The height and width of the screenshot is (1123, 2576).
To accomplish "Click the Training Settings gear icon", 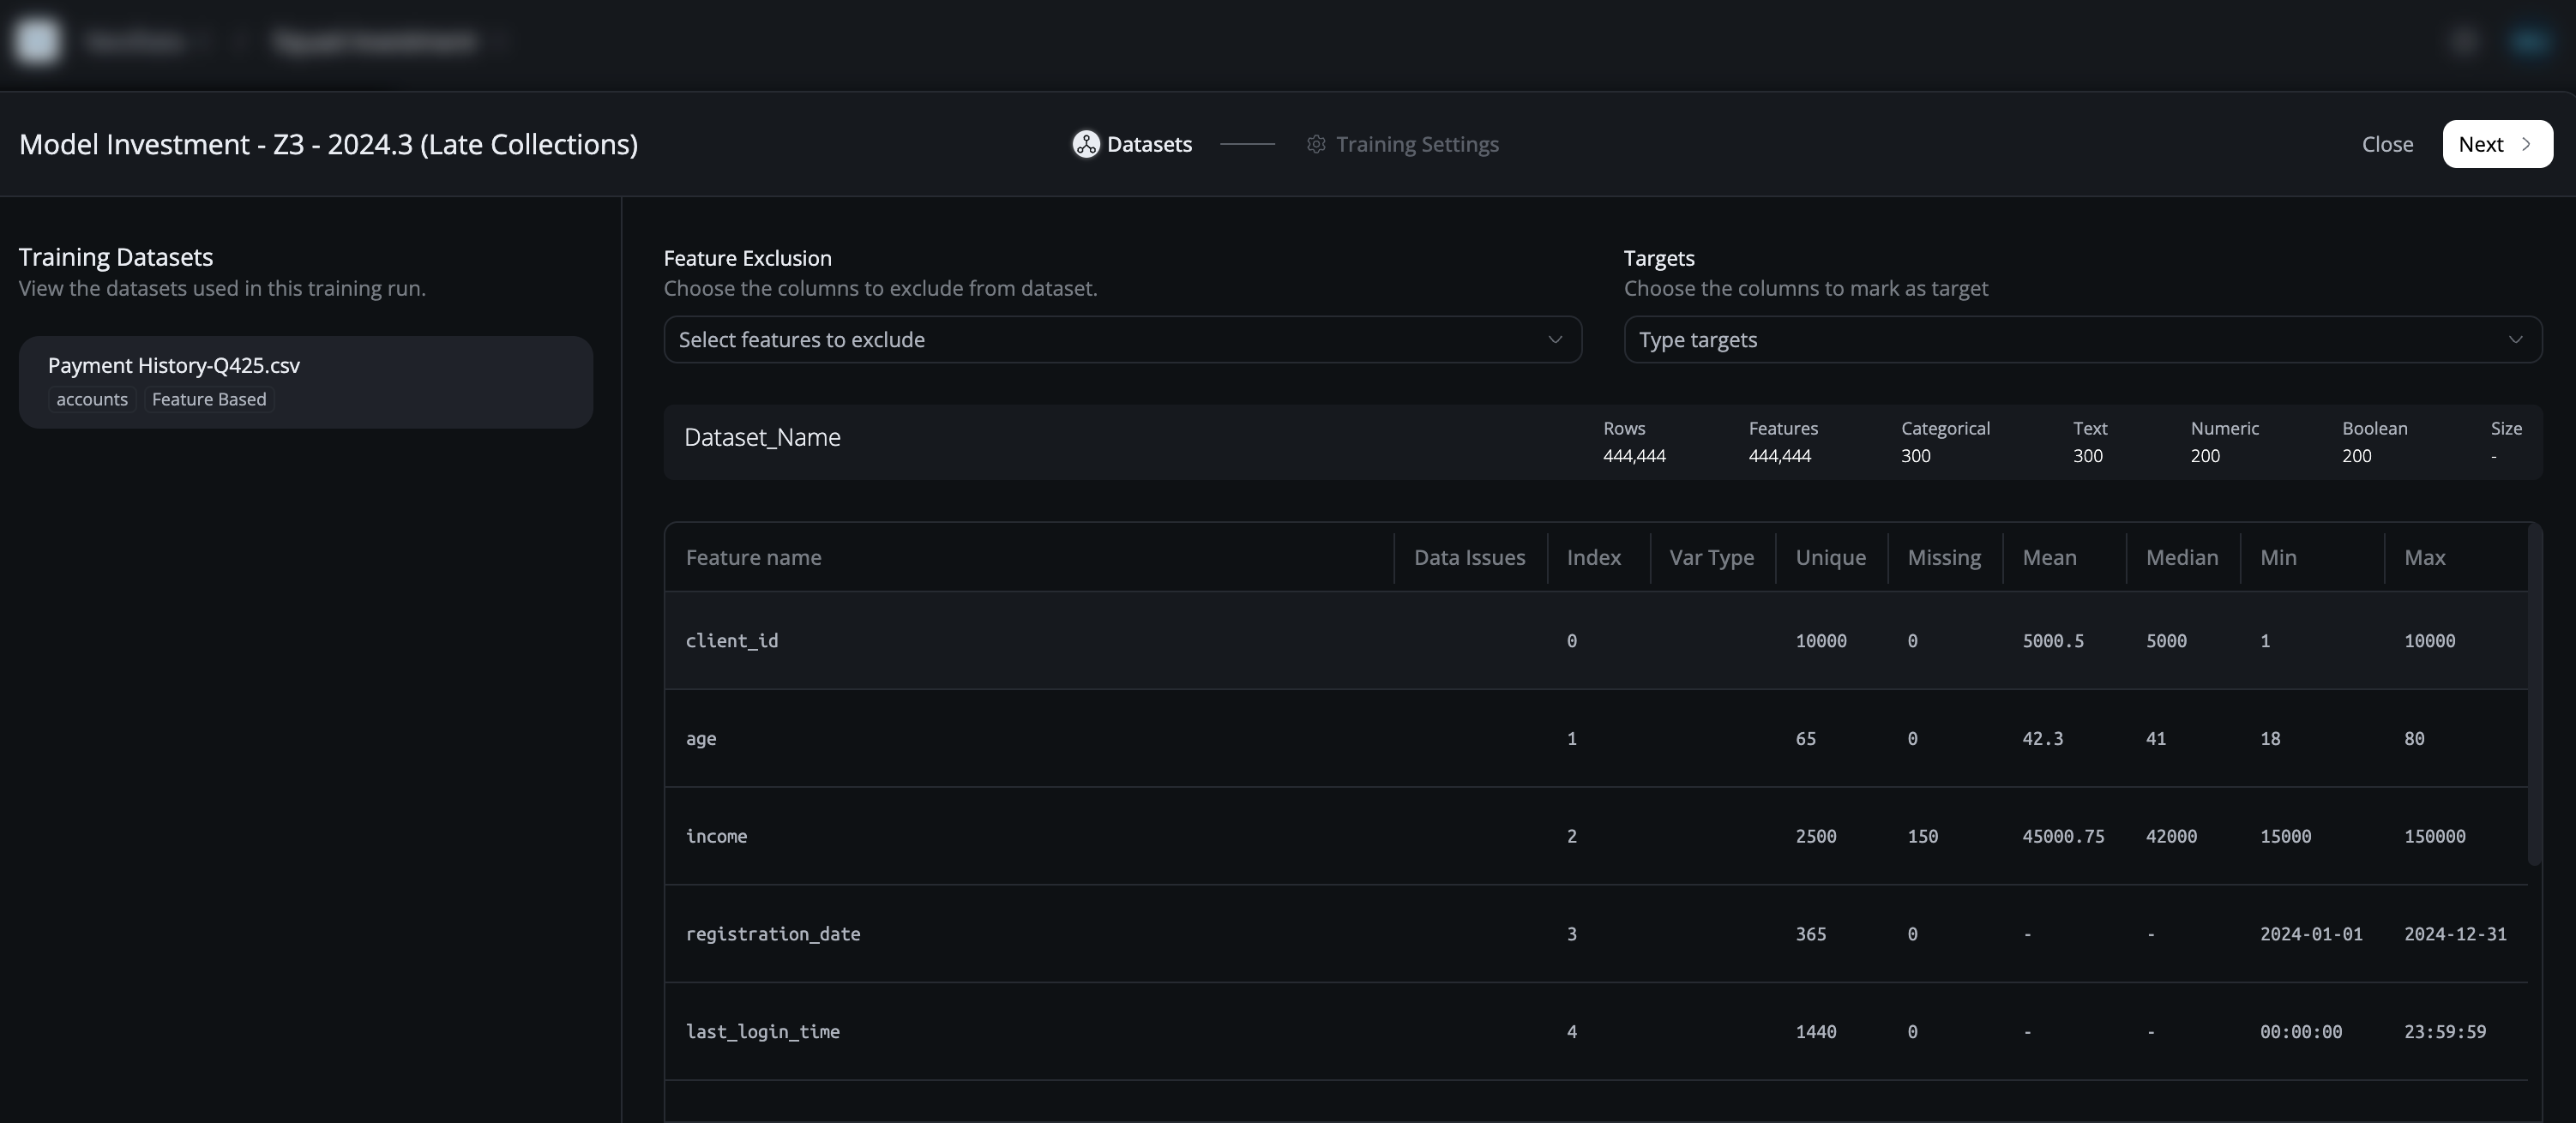I will [1316, 144].
